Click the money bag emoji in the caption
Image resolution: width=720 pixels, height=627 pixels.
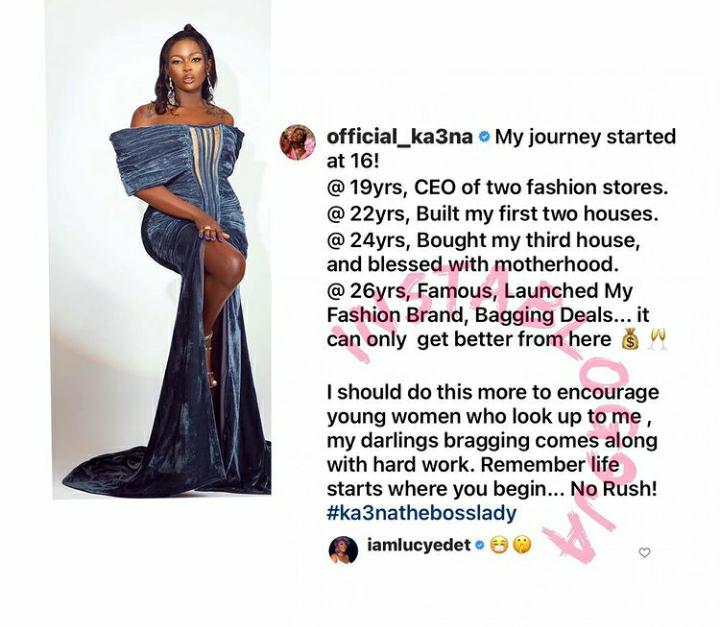[630, 340]
